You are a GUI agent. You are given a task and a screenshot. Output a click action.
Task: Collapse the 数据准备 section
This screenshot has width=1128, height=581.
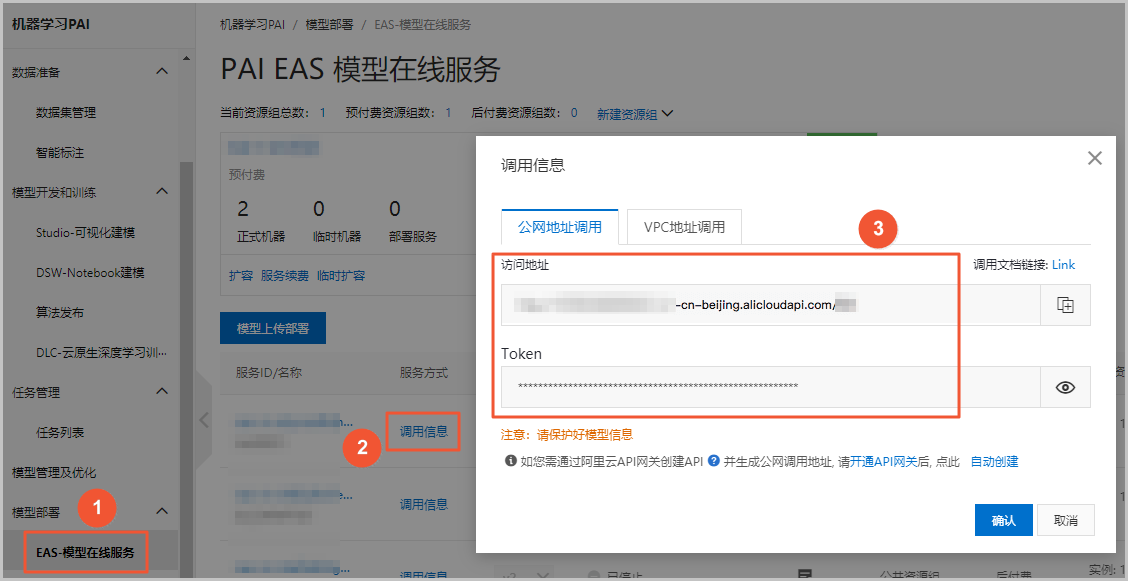pos(163,72)
